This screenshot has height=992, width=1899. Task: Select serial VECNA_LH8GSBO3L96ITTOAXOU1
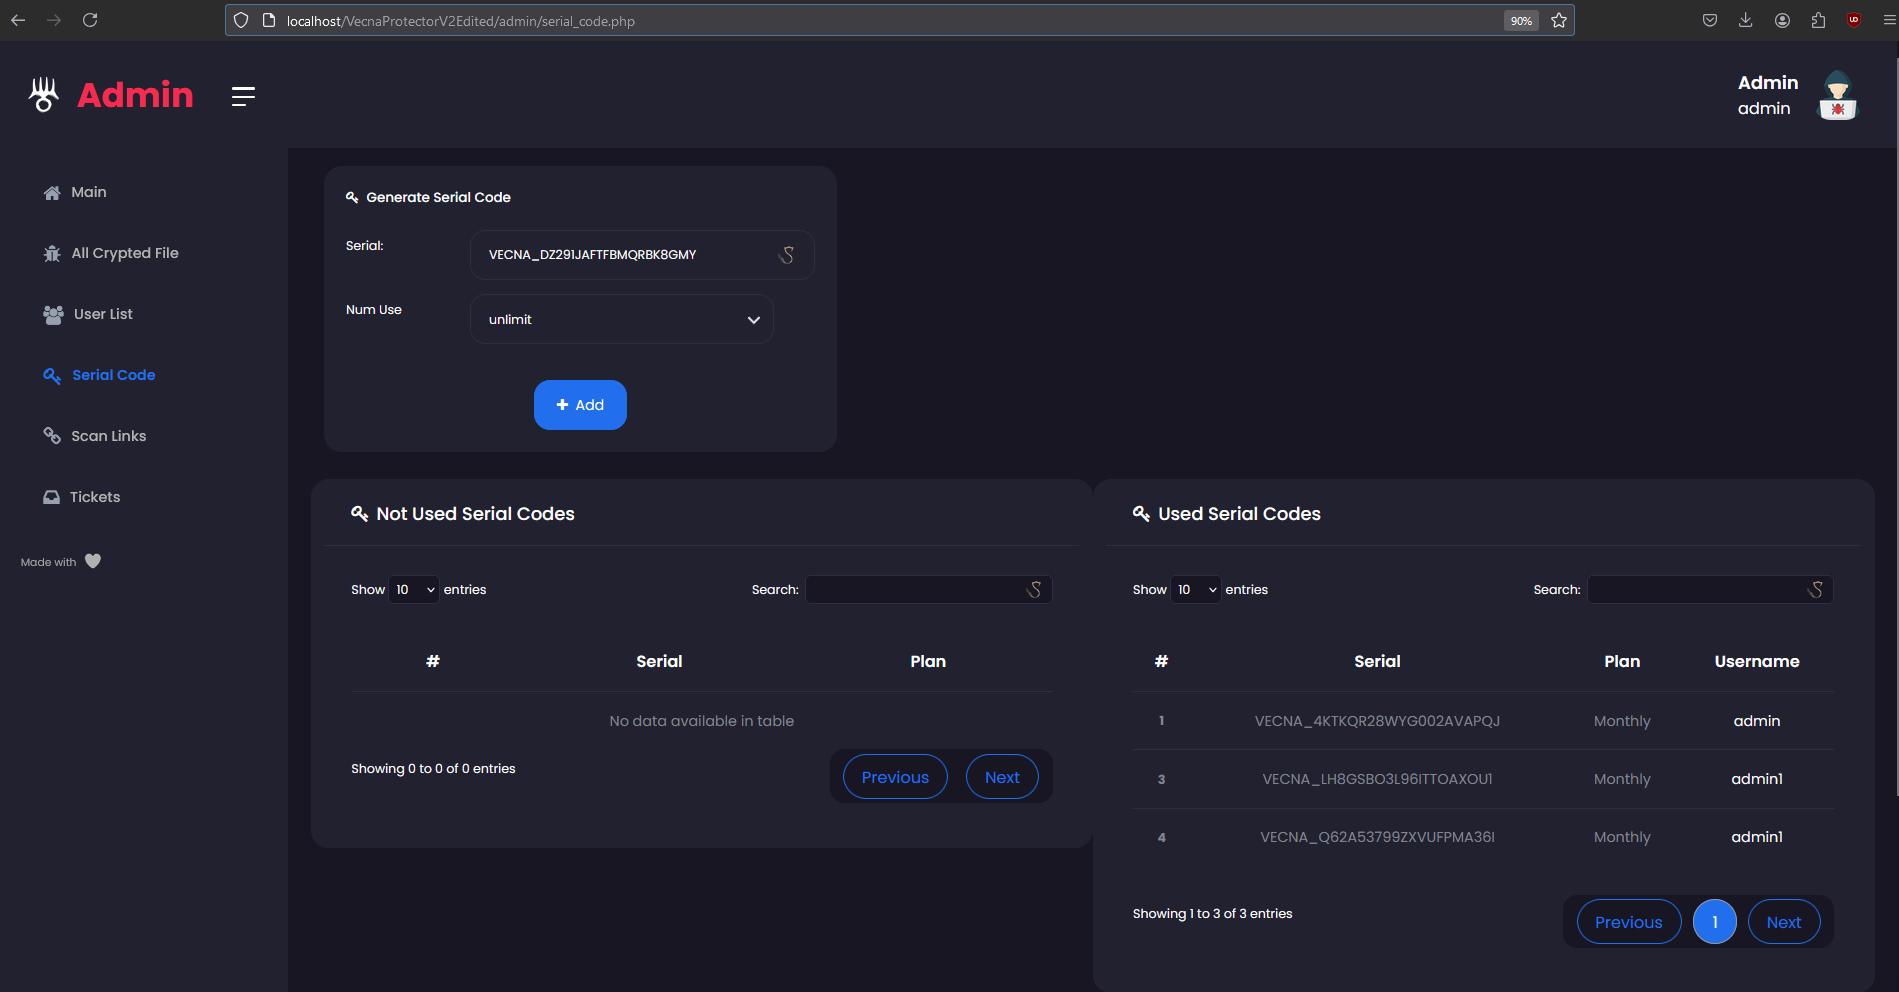pyautogui.click(x=1377, y=779)
